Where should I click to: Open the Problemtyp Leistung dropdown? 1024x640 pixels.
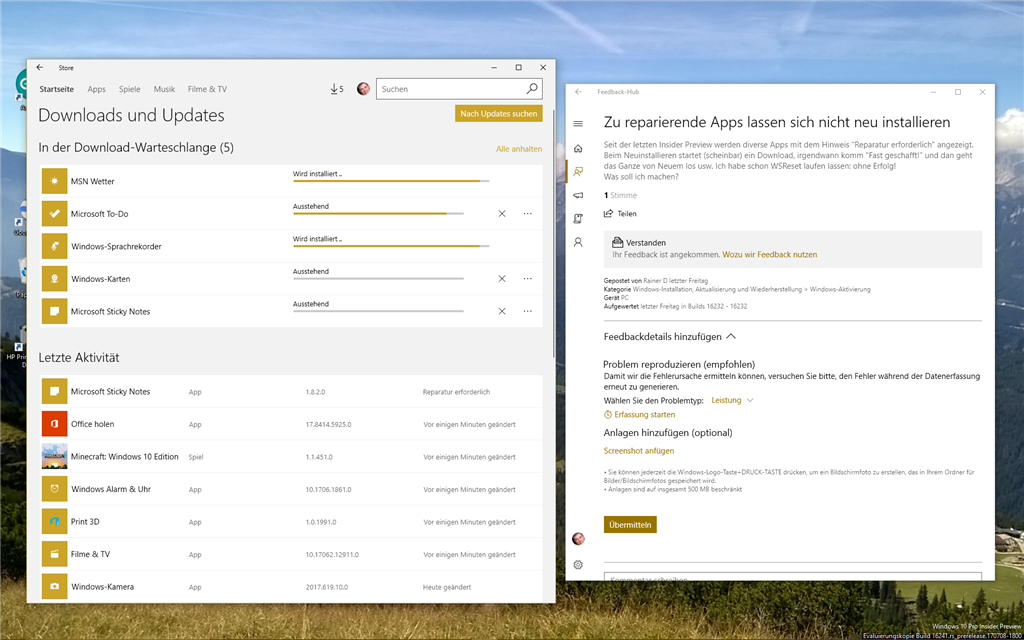pos(732,400)
